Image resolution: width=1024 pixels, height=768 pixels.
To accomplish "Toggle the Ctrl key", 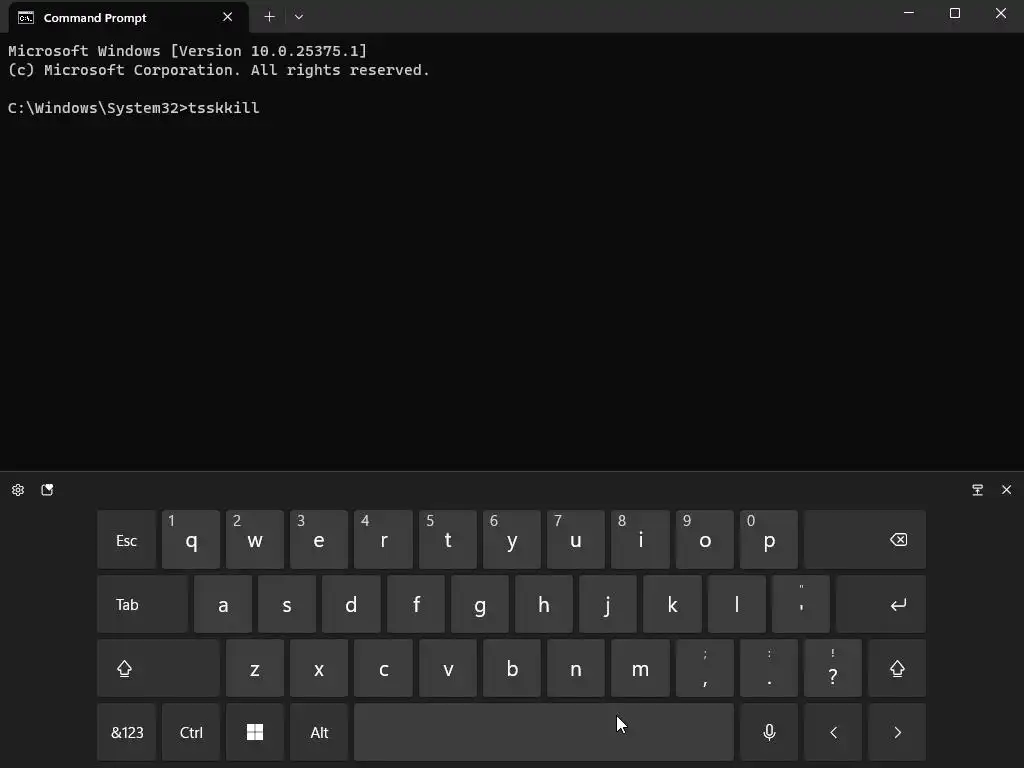I will coord(191,732).
